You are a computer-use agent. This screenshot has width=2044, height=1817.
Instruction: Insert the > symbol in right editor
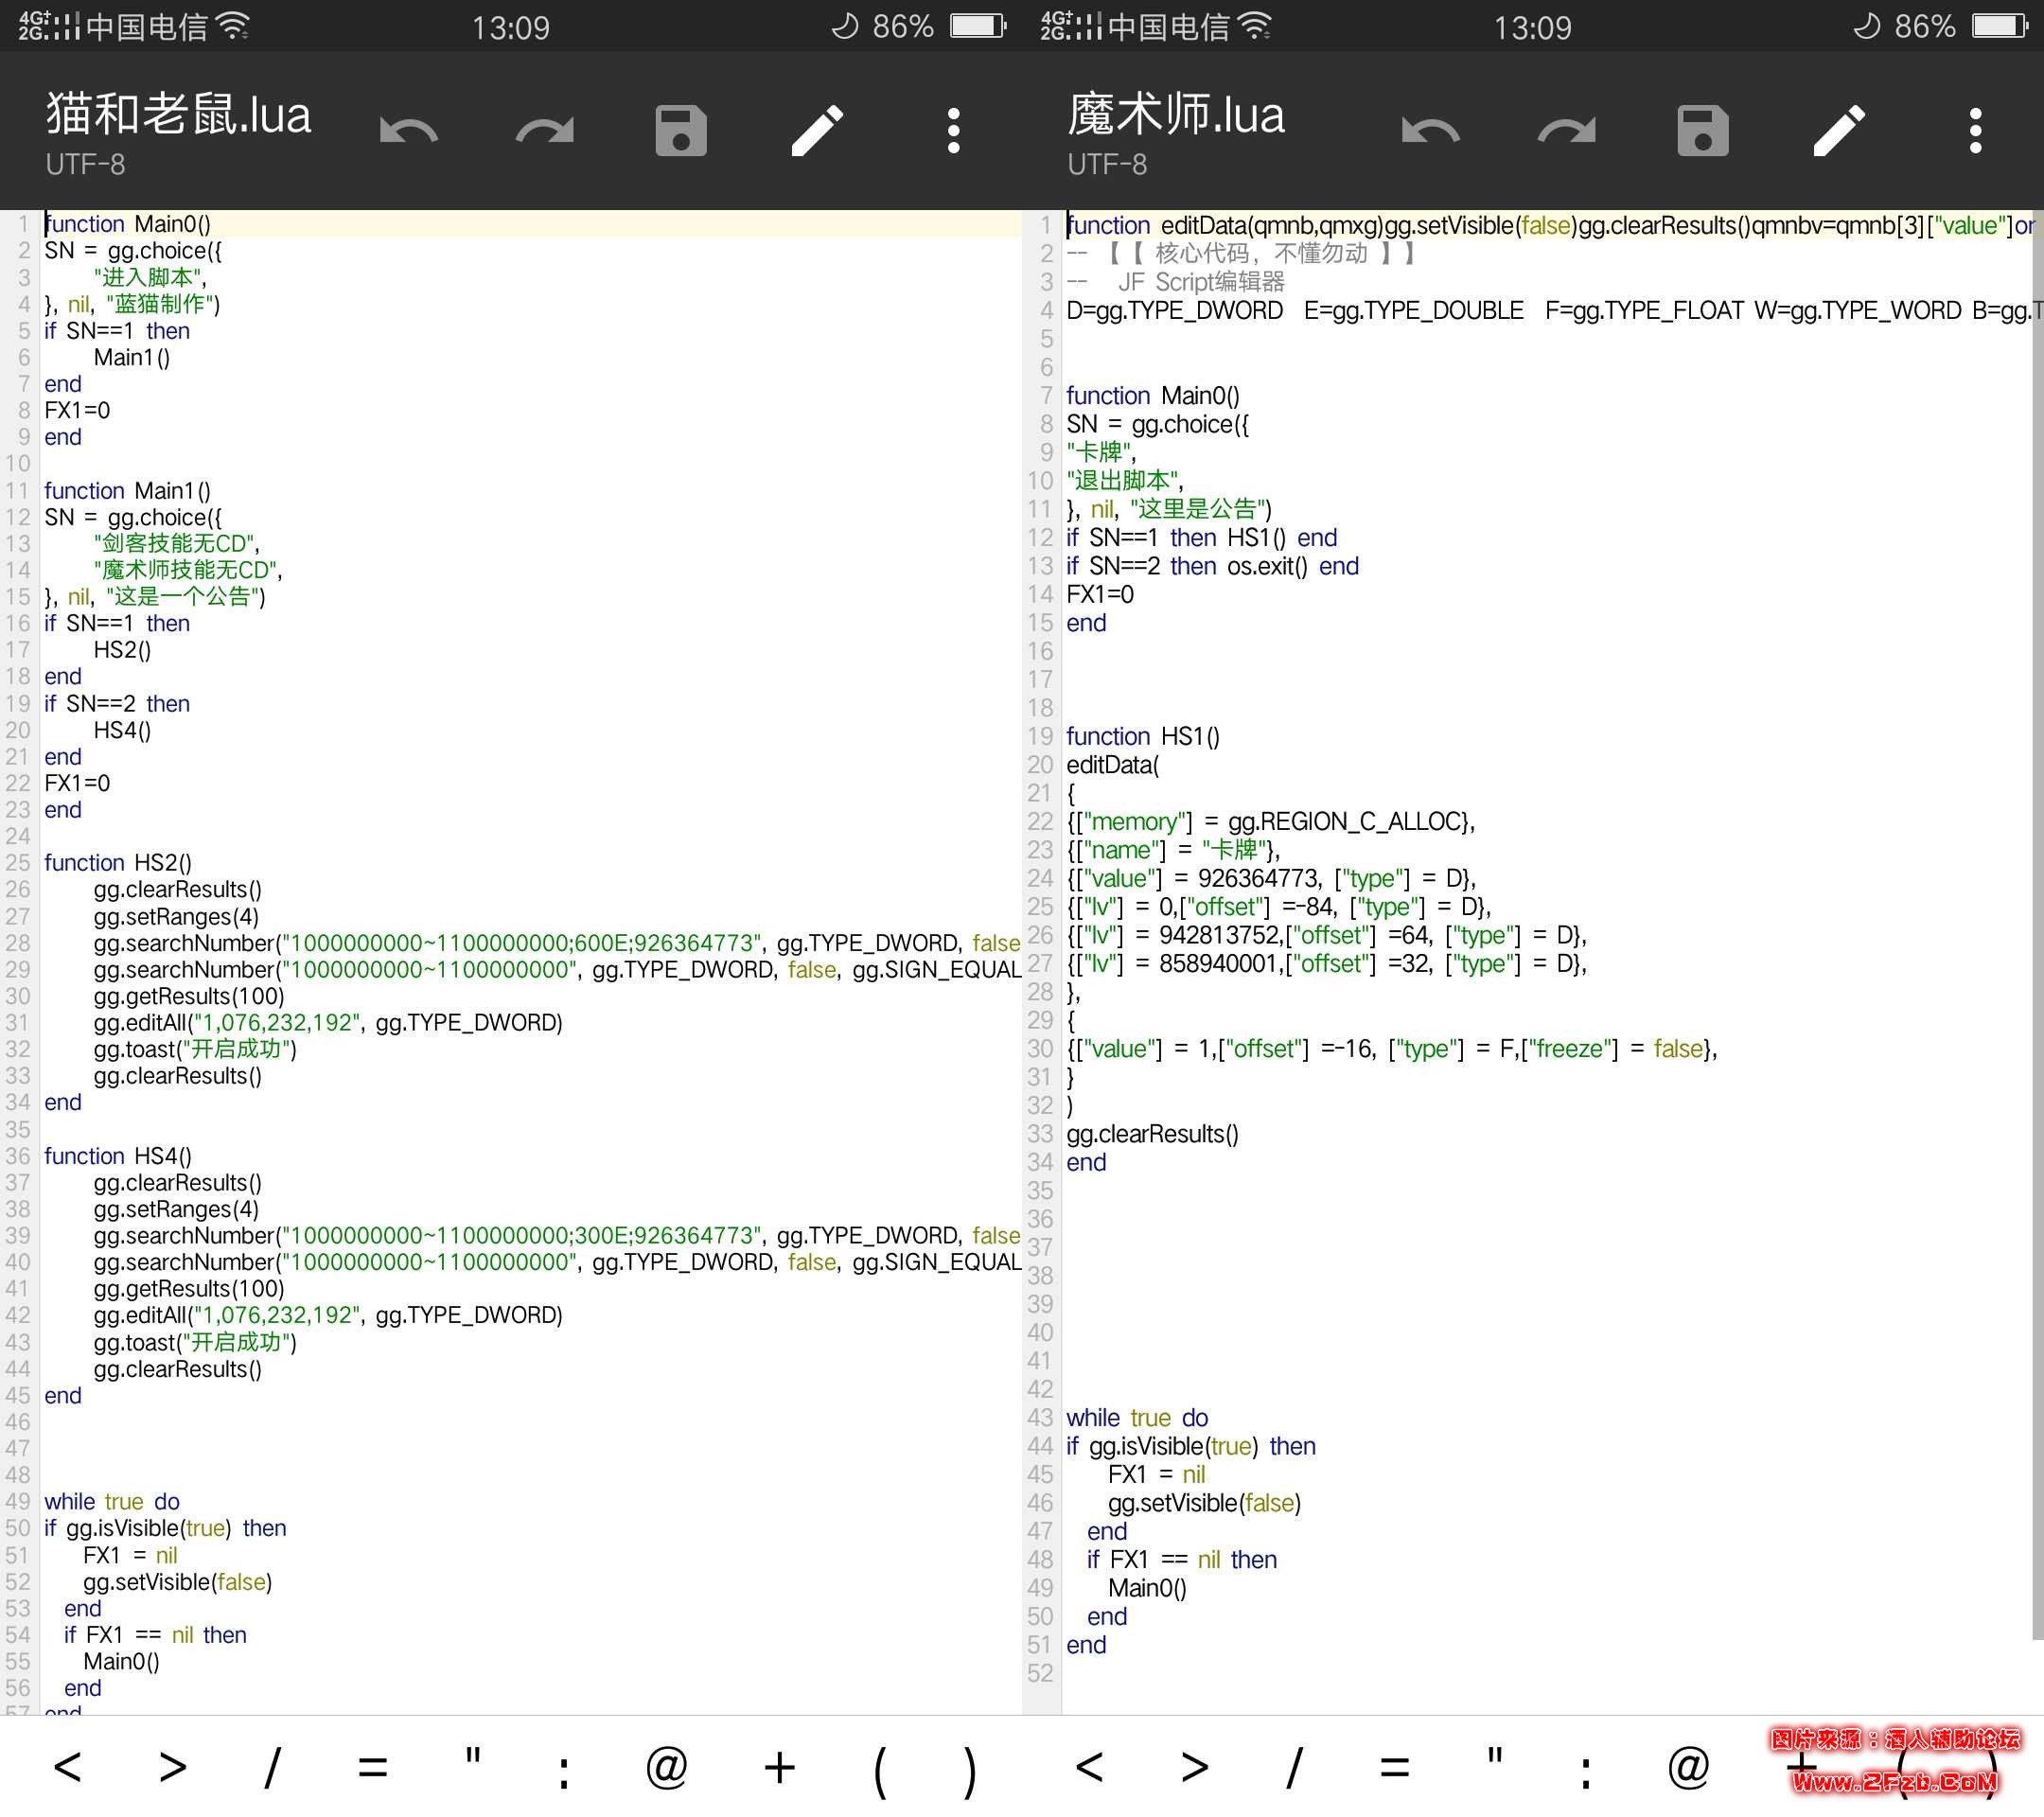(1195, 1767)
